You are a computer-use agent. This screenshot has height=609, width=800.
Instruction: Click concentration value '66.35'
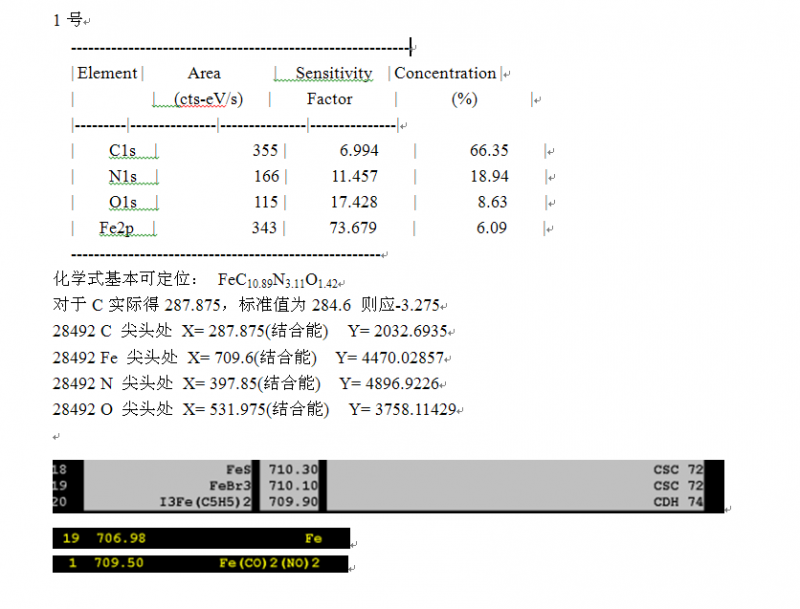click(489, 150)
